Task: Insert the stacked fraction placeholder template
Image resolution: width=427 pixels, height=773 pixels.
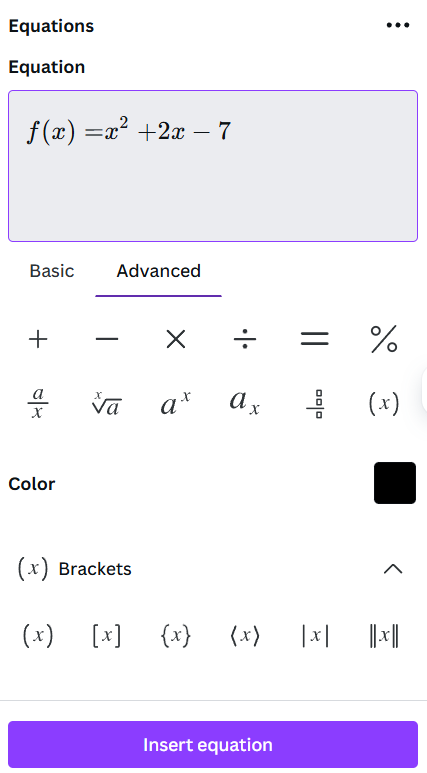Action: tap(315, 403)
